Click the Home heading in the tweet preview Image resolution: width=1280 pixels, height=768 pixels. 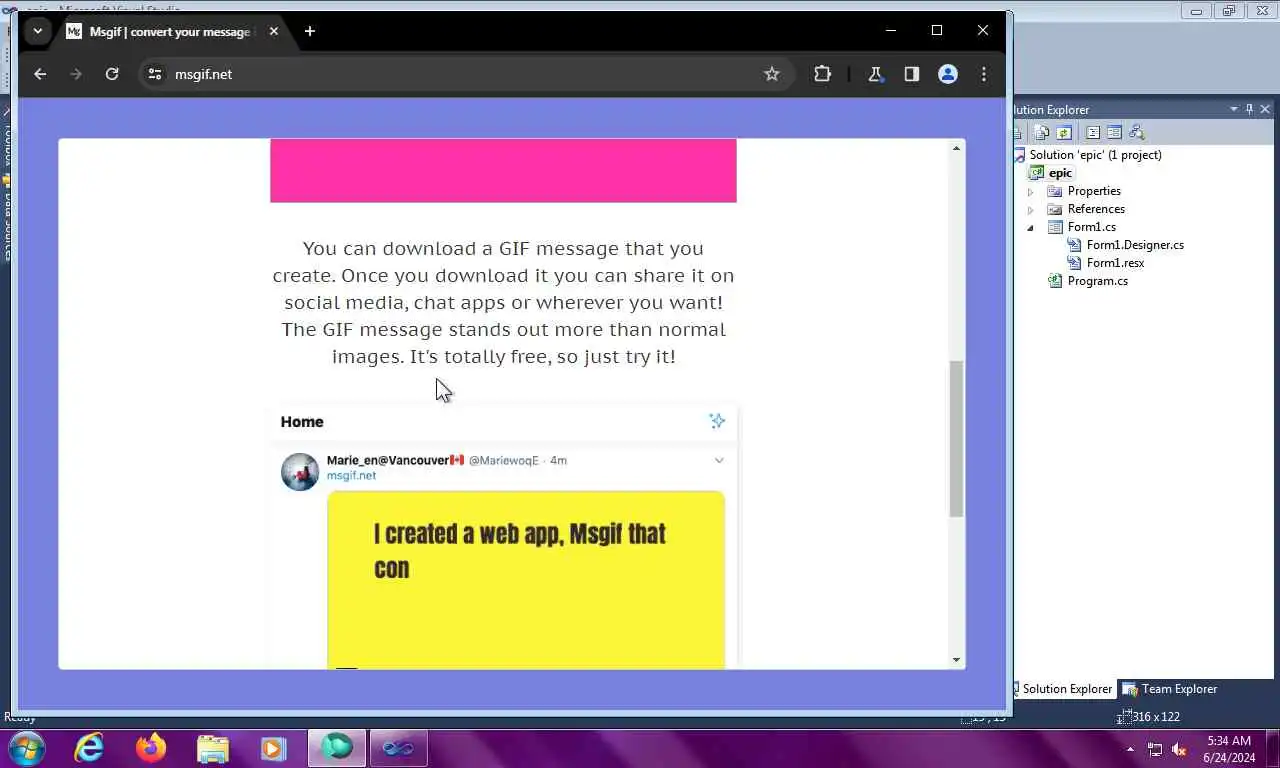click(302, 422)
